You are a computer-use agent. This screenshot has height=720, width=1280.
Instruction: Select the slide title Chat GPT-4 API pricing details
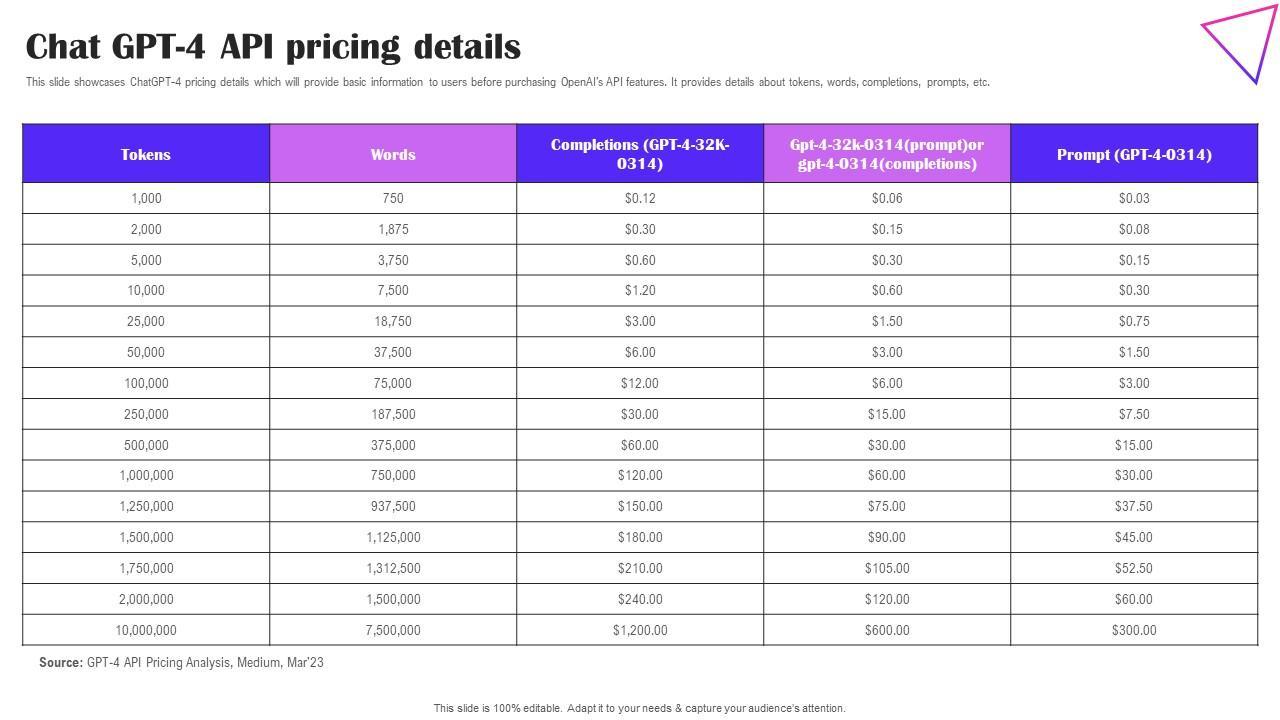click(x=273, y=47)
